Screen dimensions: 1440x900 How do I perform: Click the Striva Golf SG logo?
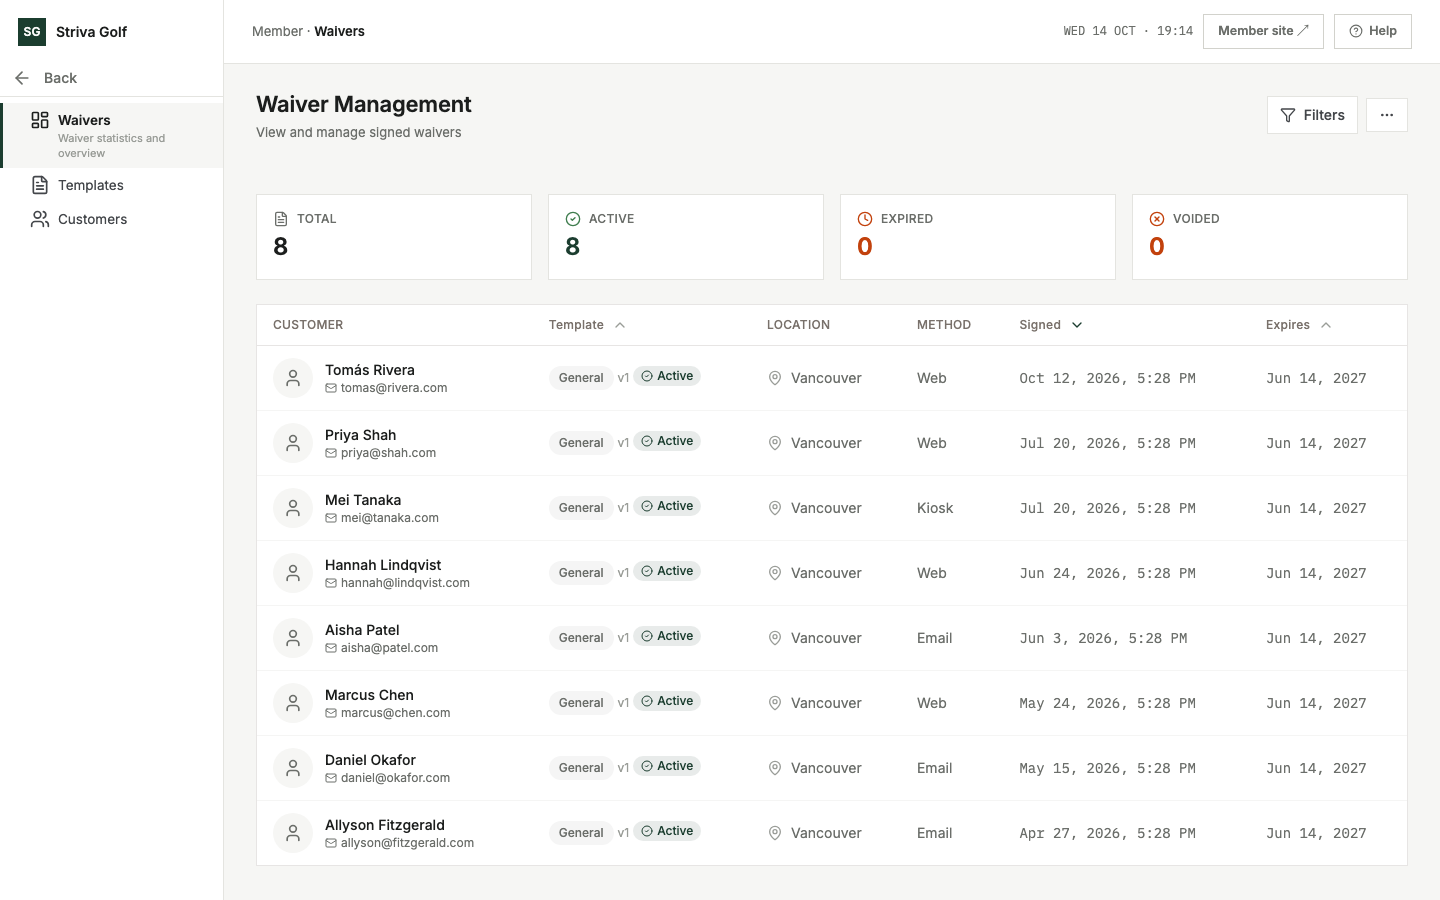[32, 32]
